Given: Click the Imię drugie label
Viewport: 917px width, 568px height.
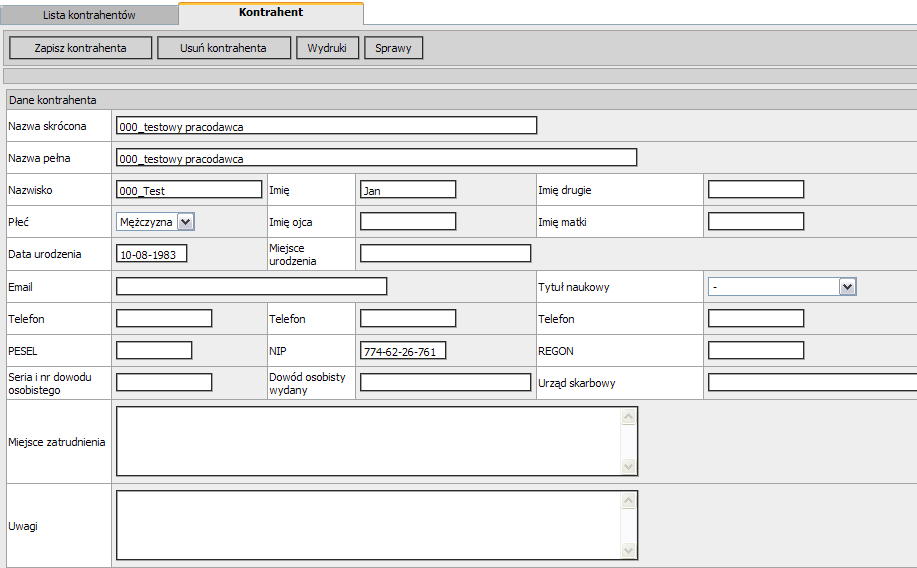Looking at the screenshot, I should point(564,190).
